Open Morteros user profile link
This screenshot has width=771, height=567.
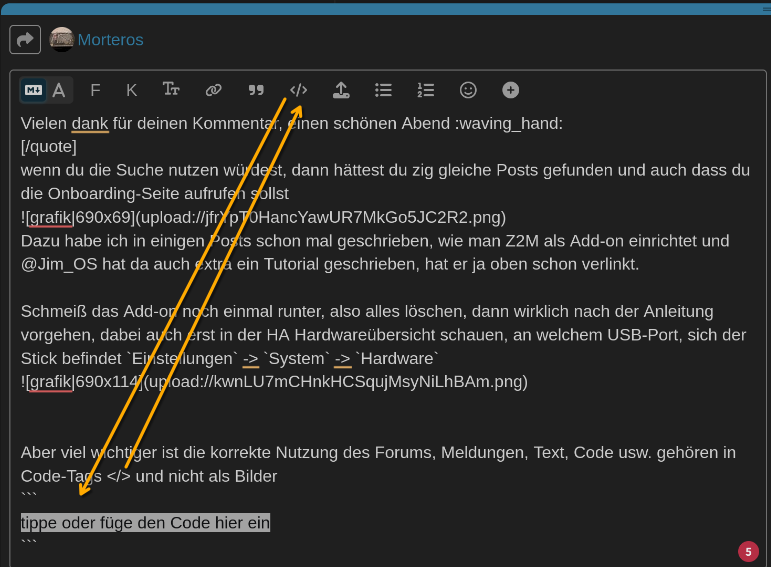(x=110, y=40)
